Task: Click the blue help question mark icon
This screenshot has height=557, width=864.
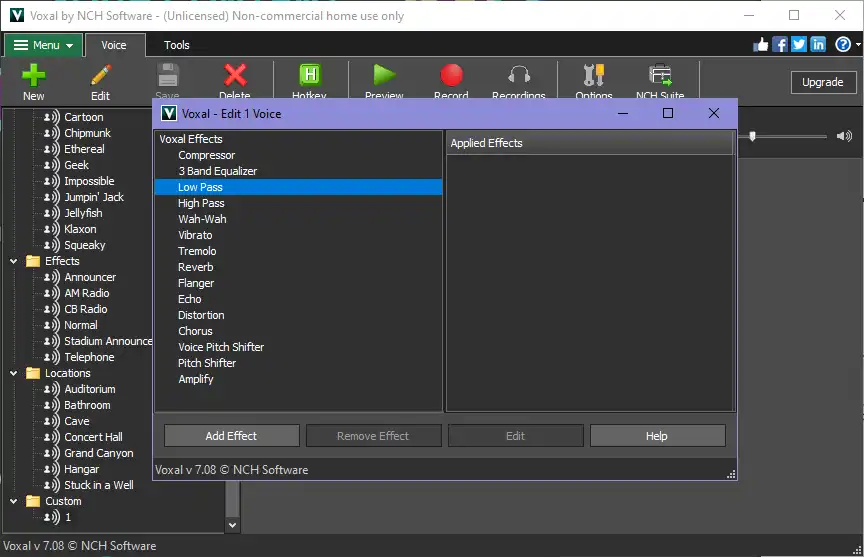Action: coord(843,45)
